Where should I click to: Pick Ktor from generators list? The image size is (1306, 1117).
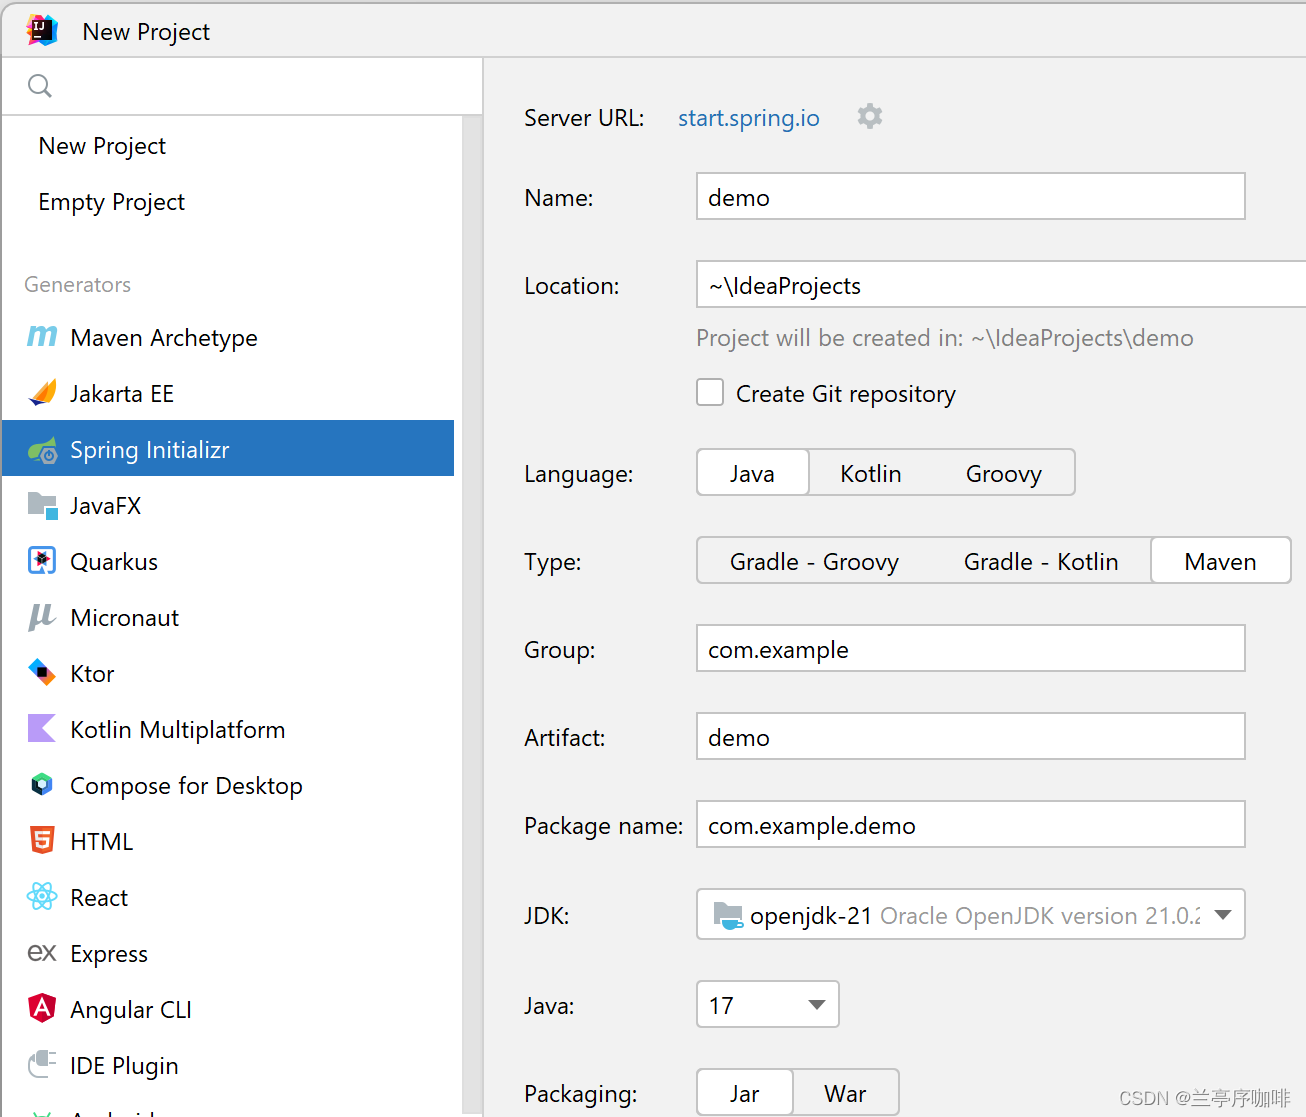228,674
